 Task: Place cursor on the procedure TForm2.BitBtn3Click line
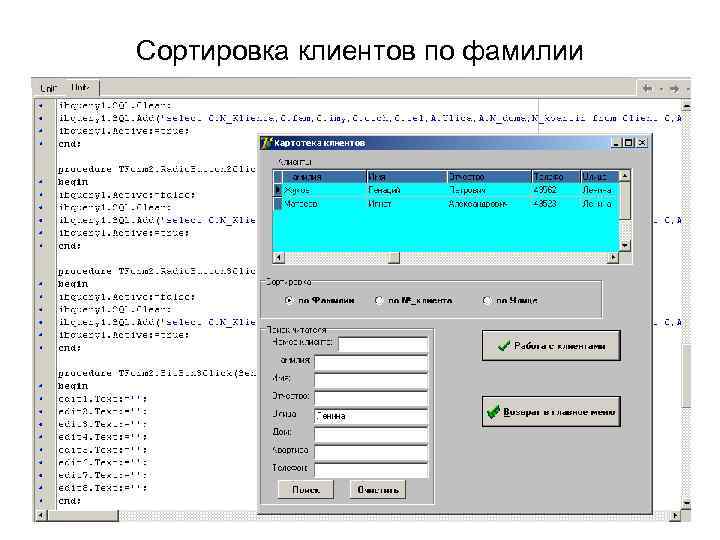[x=156, y=373]
